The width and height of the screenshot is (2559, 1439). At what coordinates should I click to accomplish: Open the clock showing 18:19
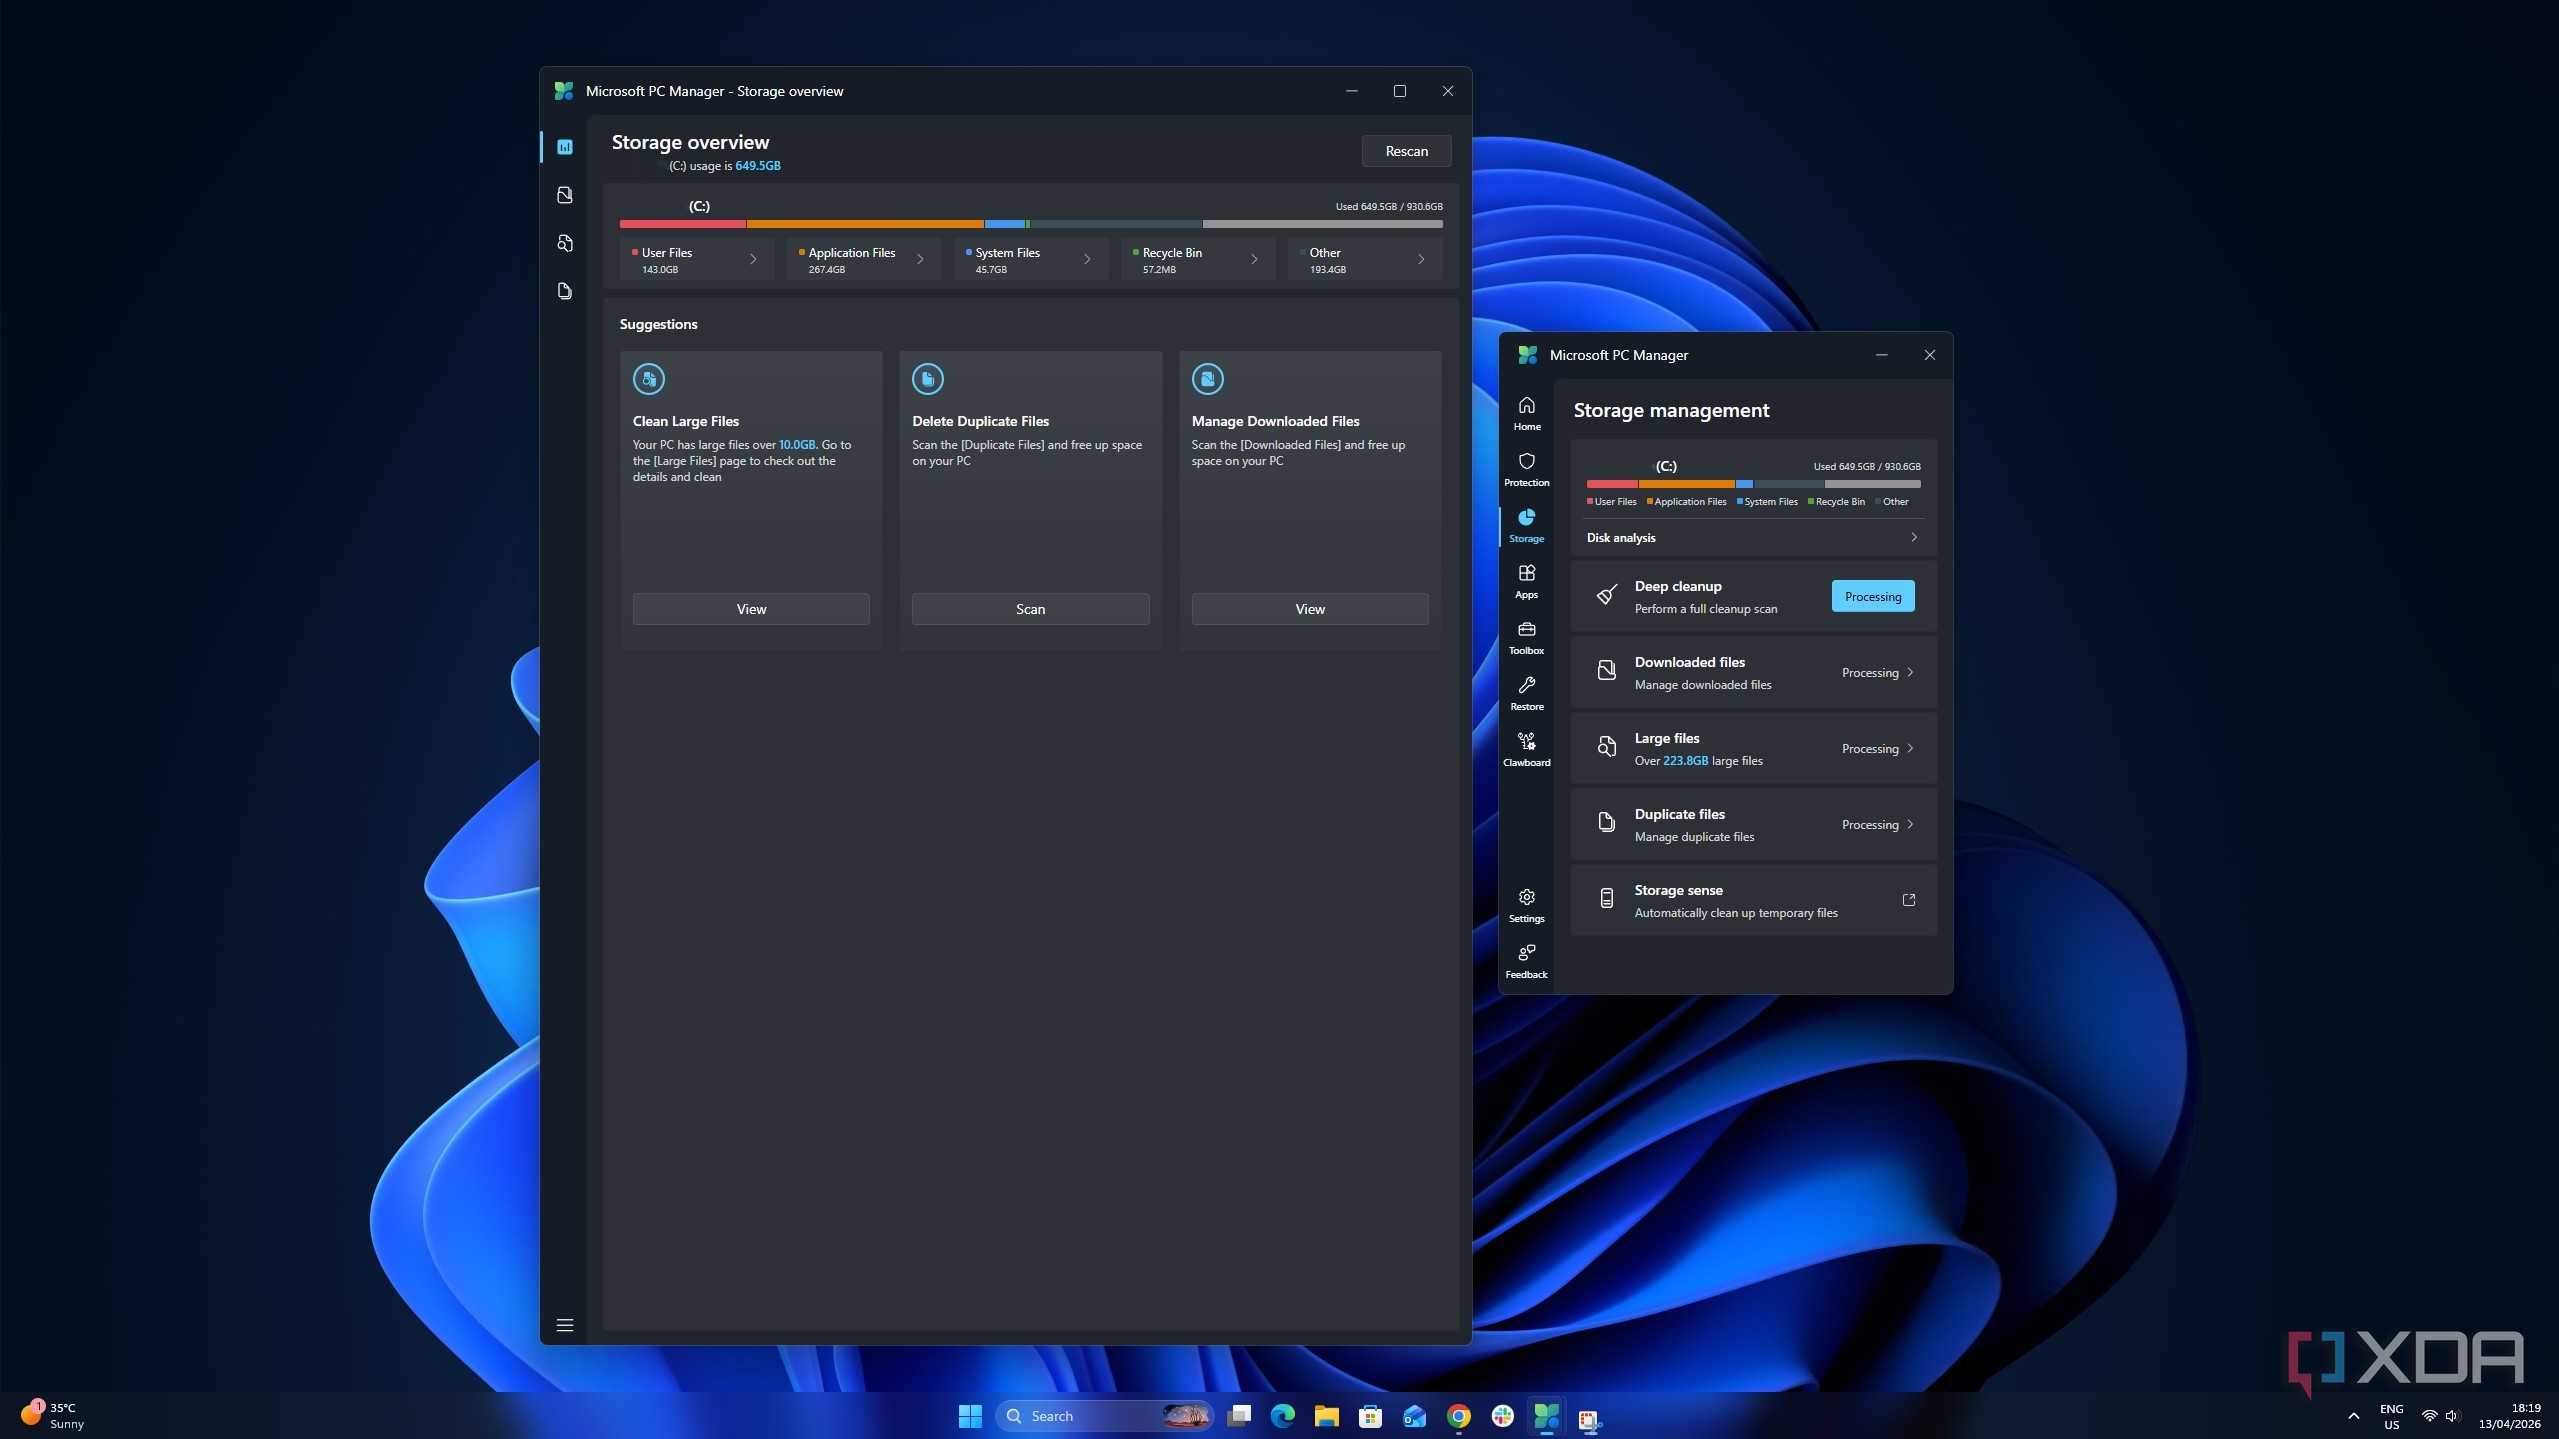pos(2509,1416)
